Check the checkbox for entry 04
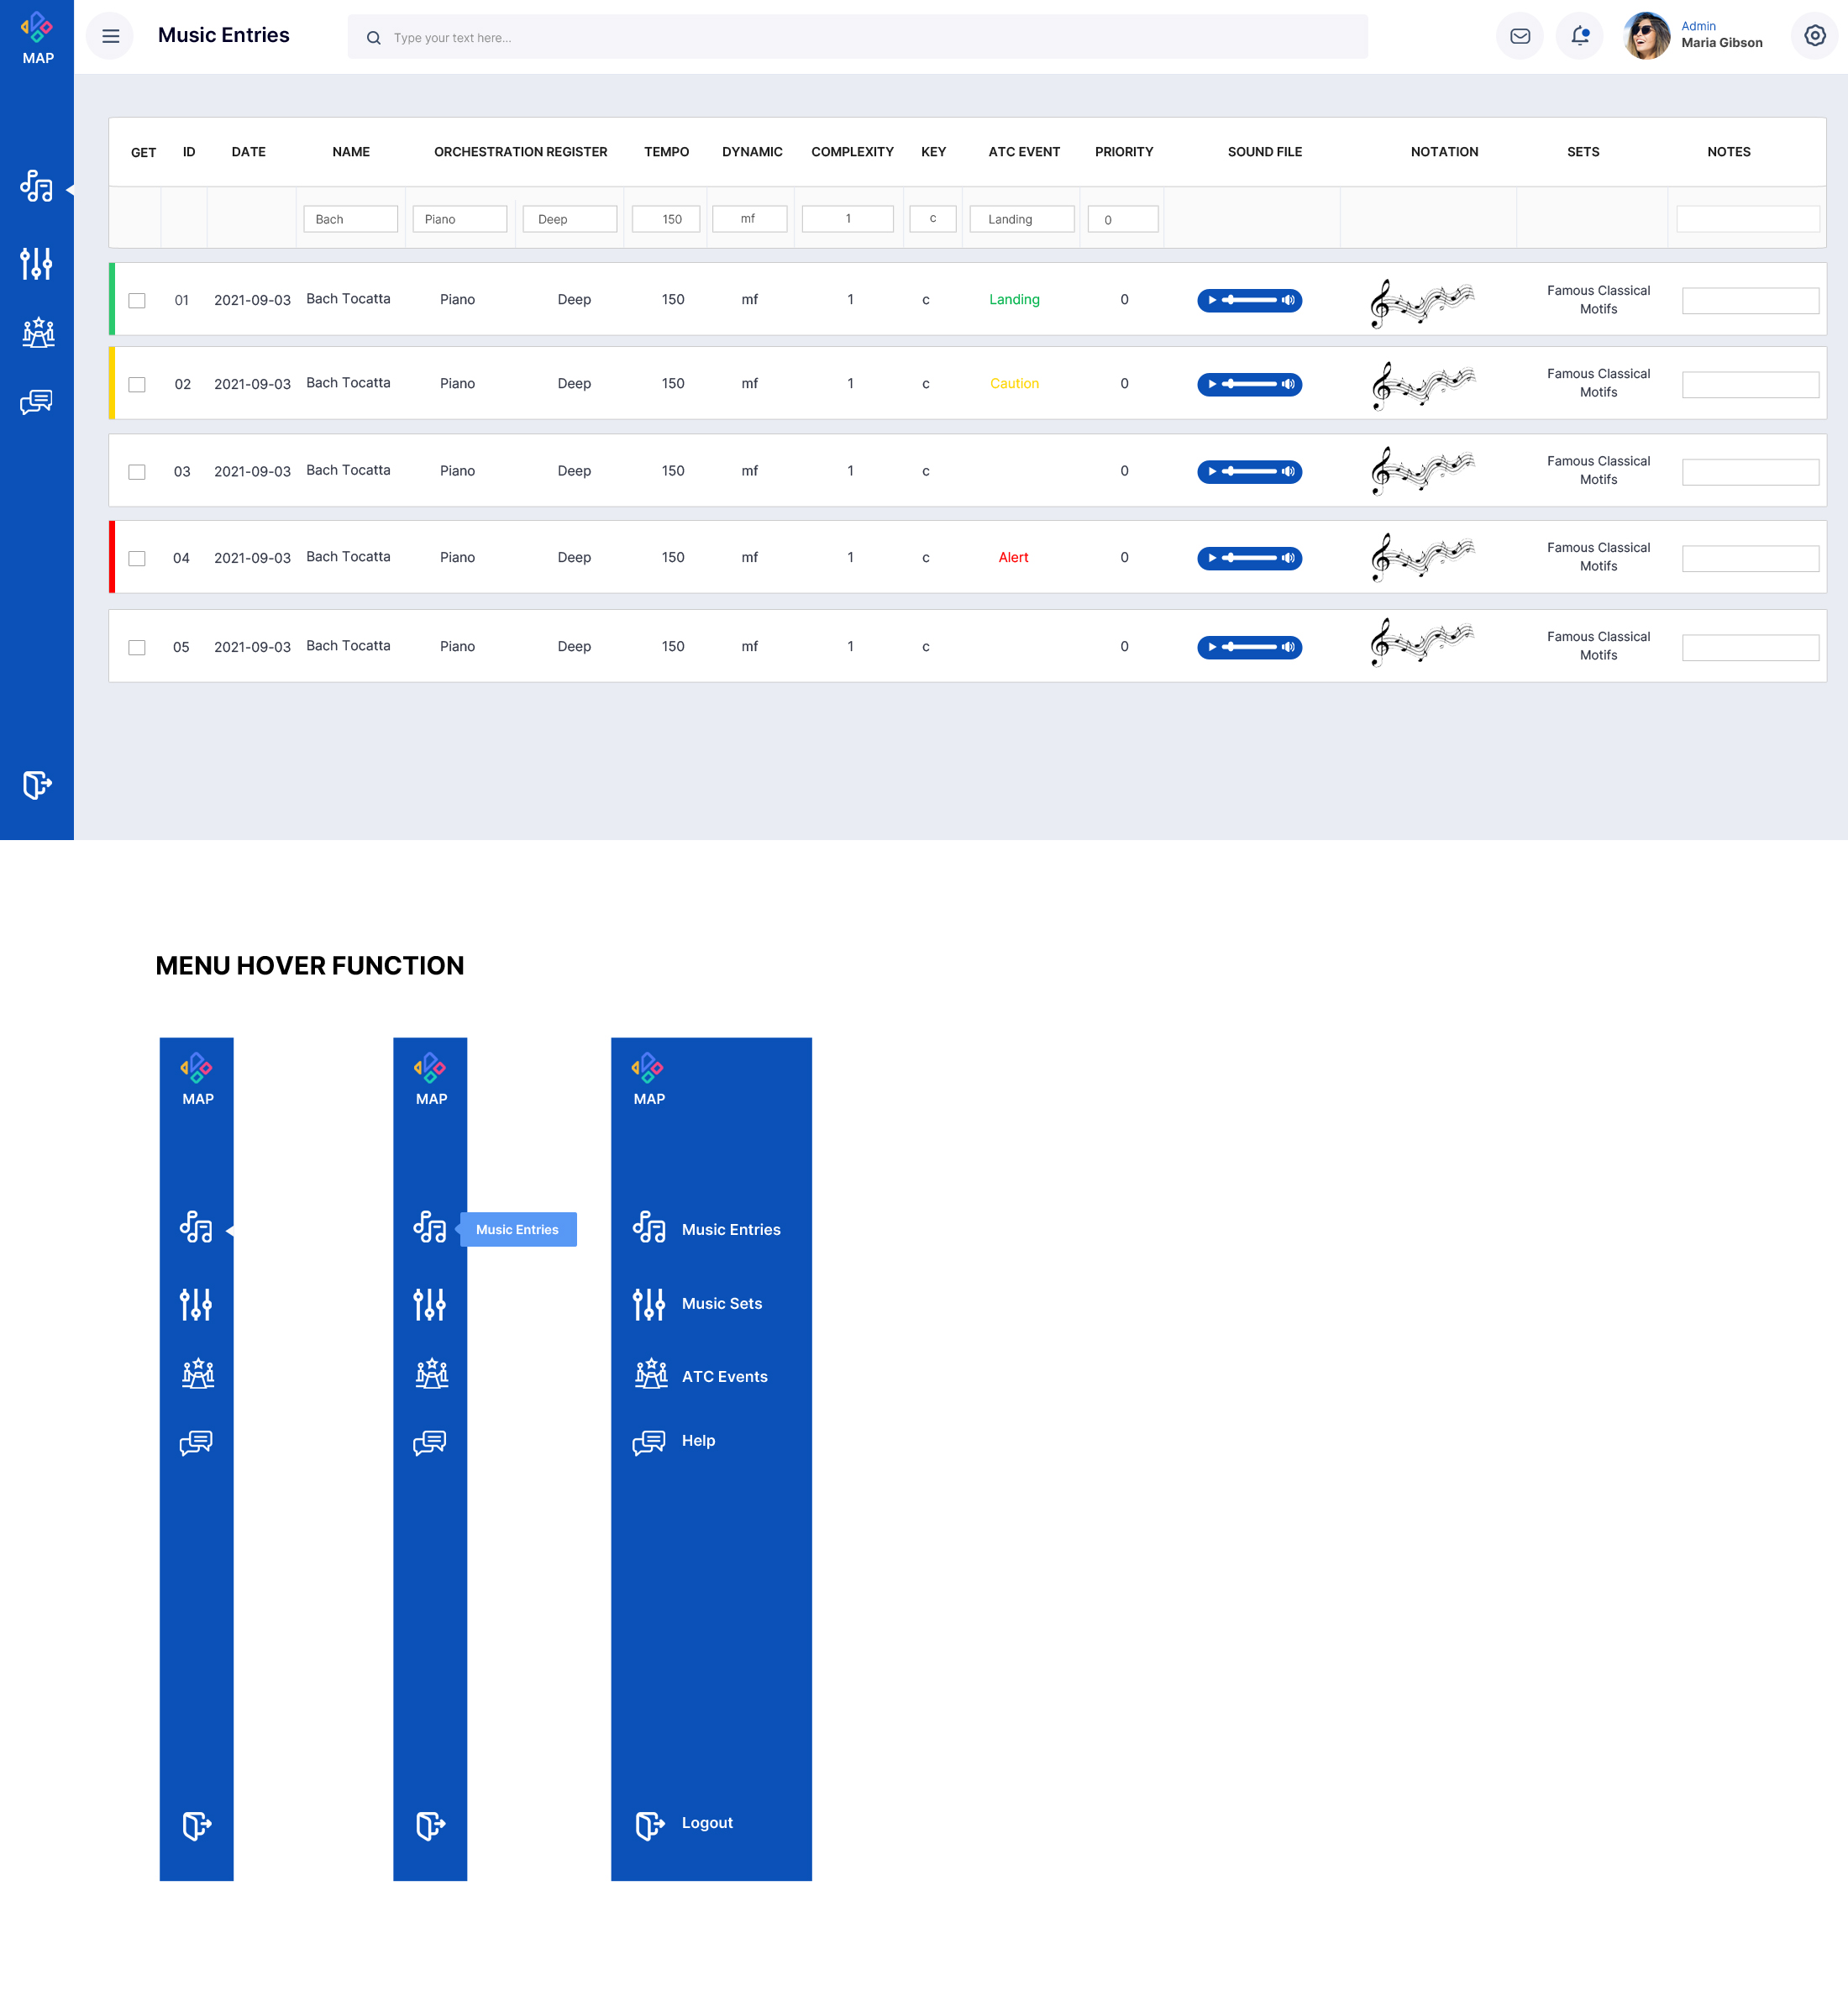This screenshot has width=1848, height=1991. point(137,558)
